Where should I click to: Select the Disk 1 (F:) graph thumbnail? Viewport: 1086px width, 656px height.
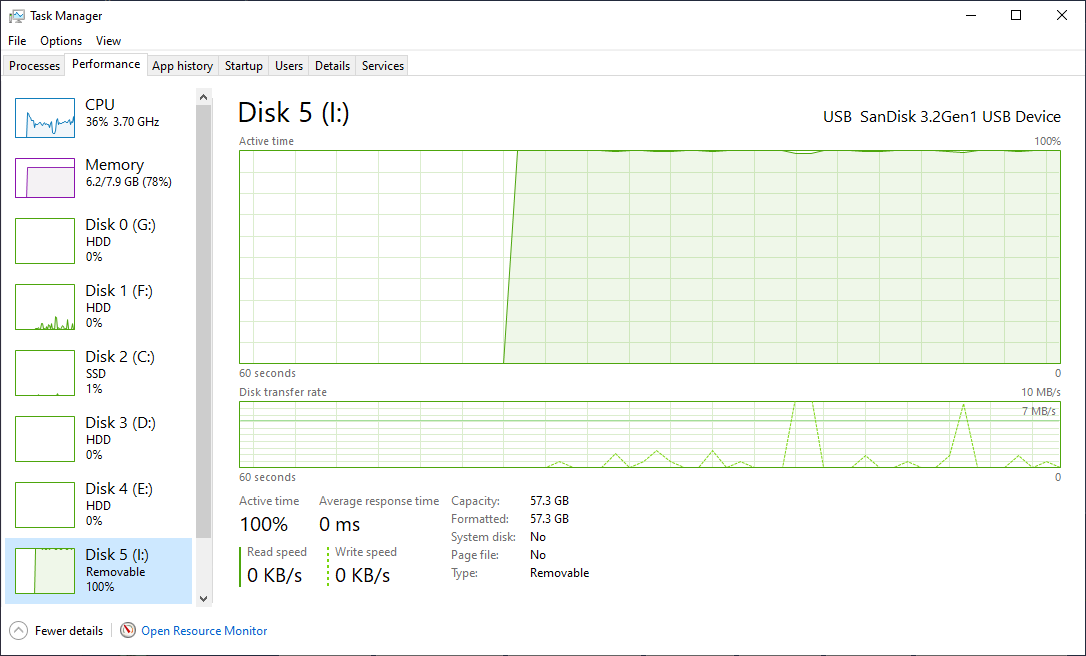click(45, 307)
